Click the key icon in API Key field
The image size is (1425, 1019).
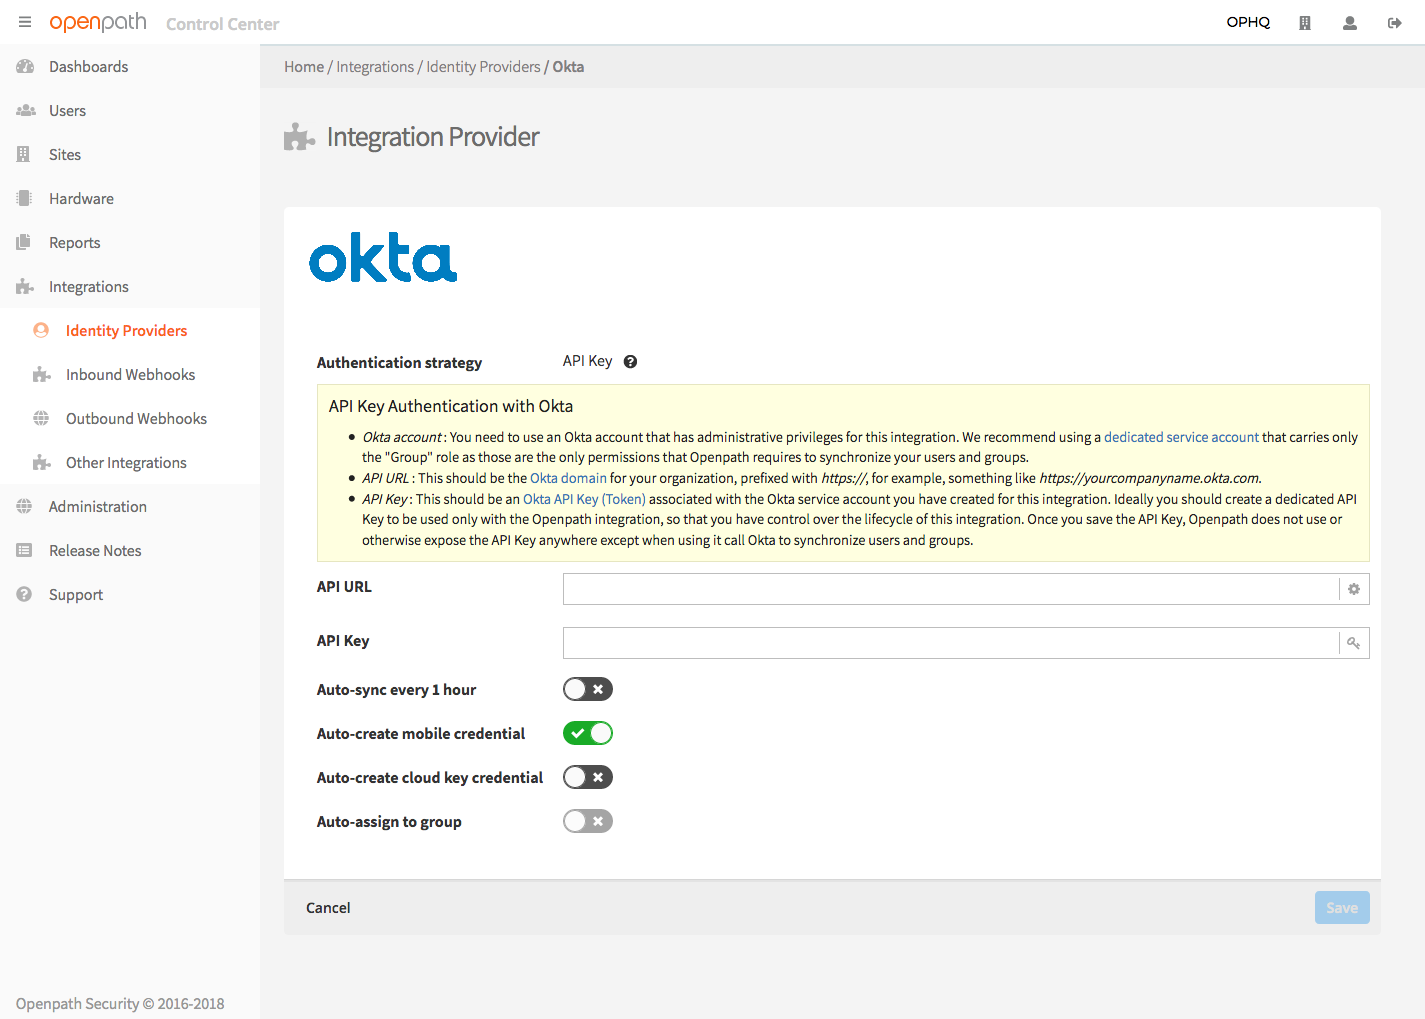coord(1354,643)
